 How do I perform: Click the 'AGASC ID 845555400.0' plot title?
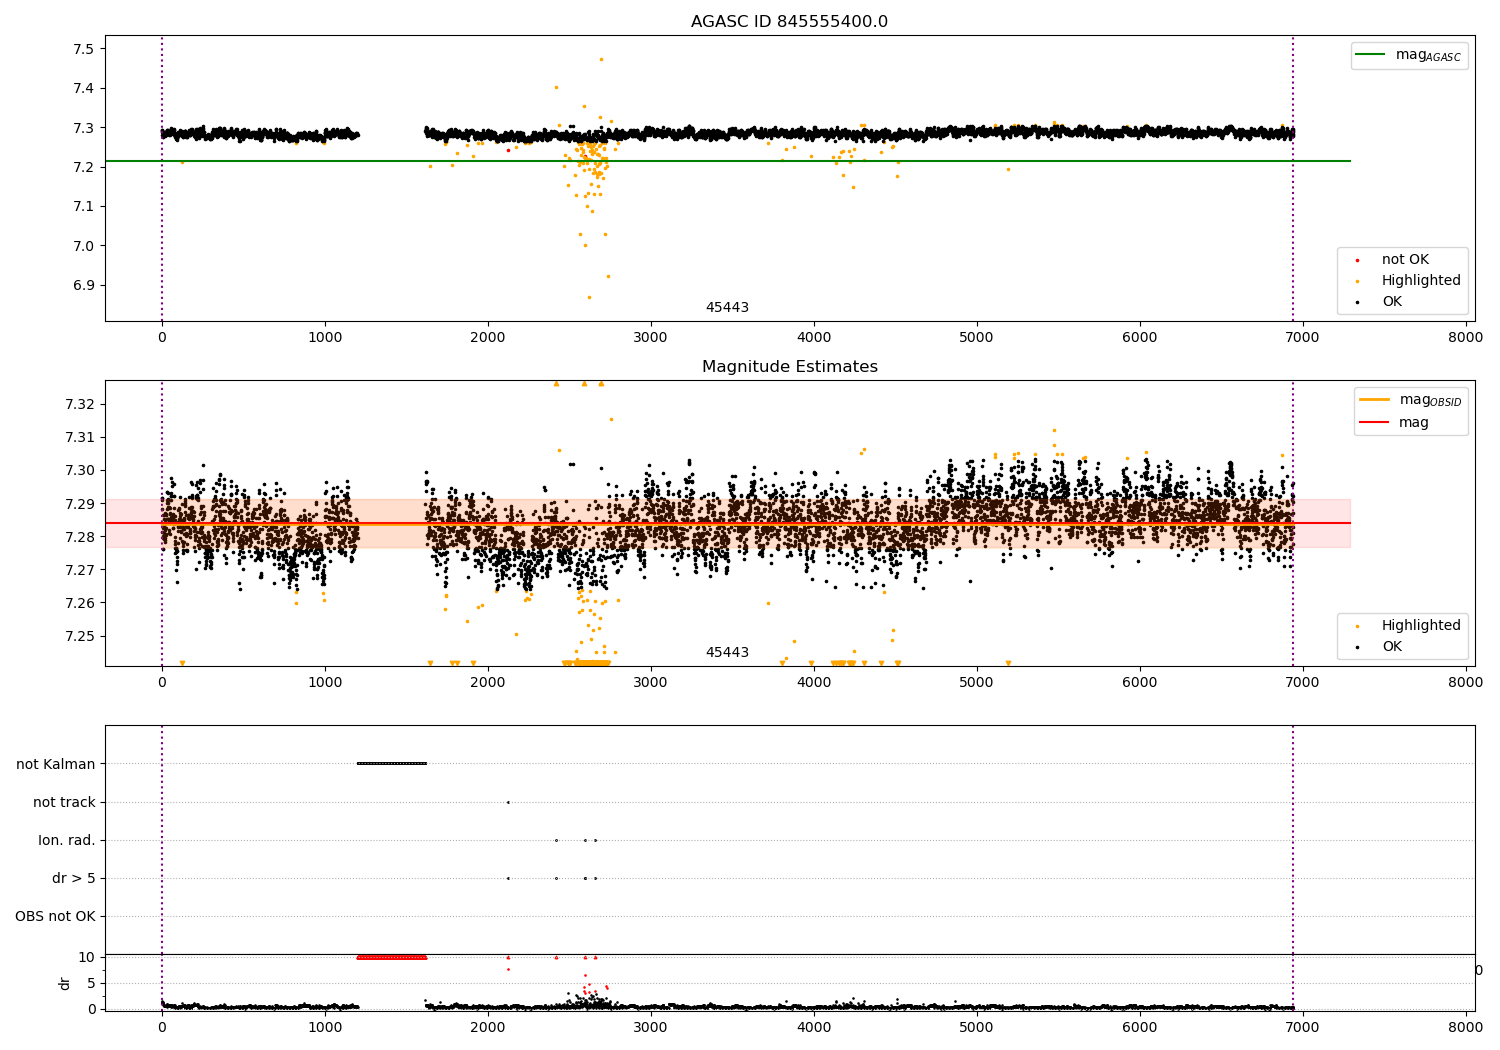[789, 22]
